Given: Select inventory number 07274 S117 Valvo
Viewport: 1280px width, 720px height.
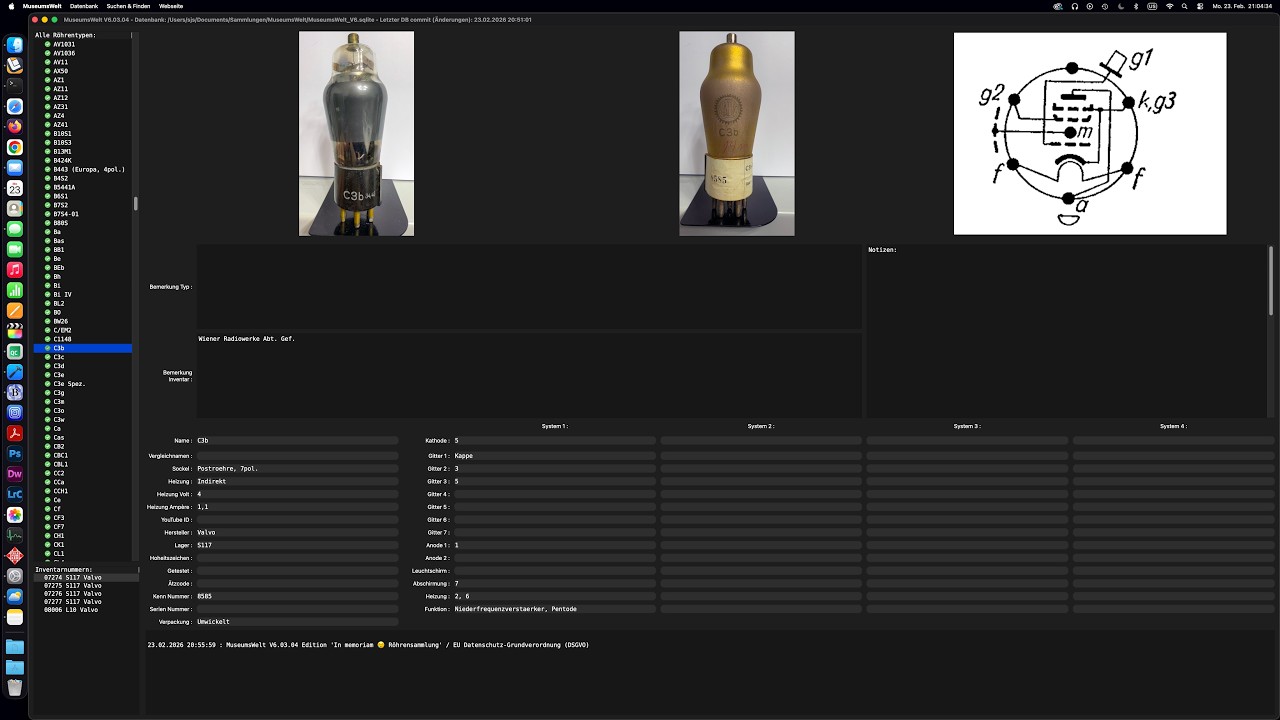Looking at the screenshot, I should pos(86,577).
